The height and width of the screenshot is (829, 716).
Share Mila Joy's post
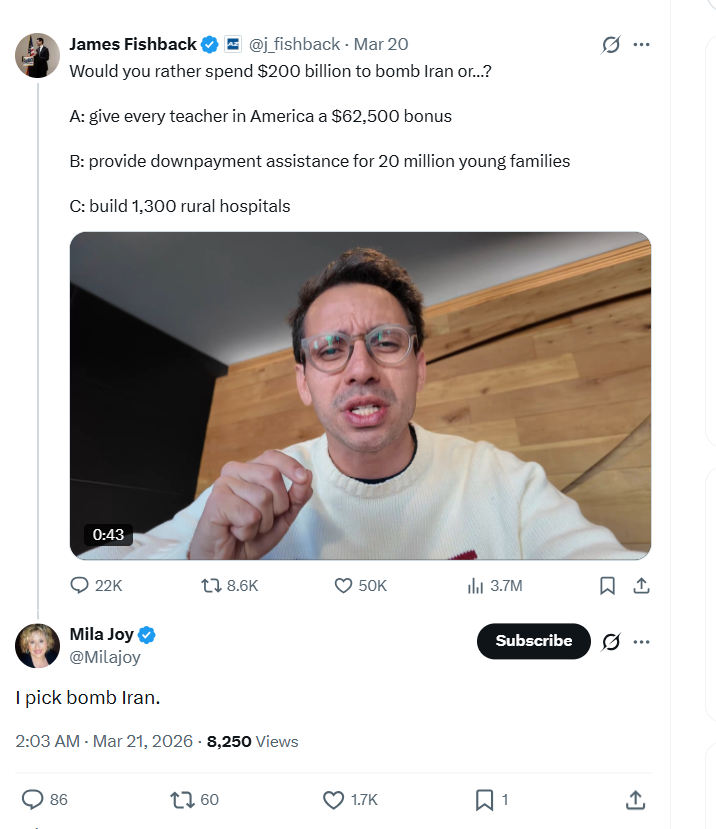point(634,799)
